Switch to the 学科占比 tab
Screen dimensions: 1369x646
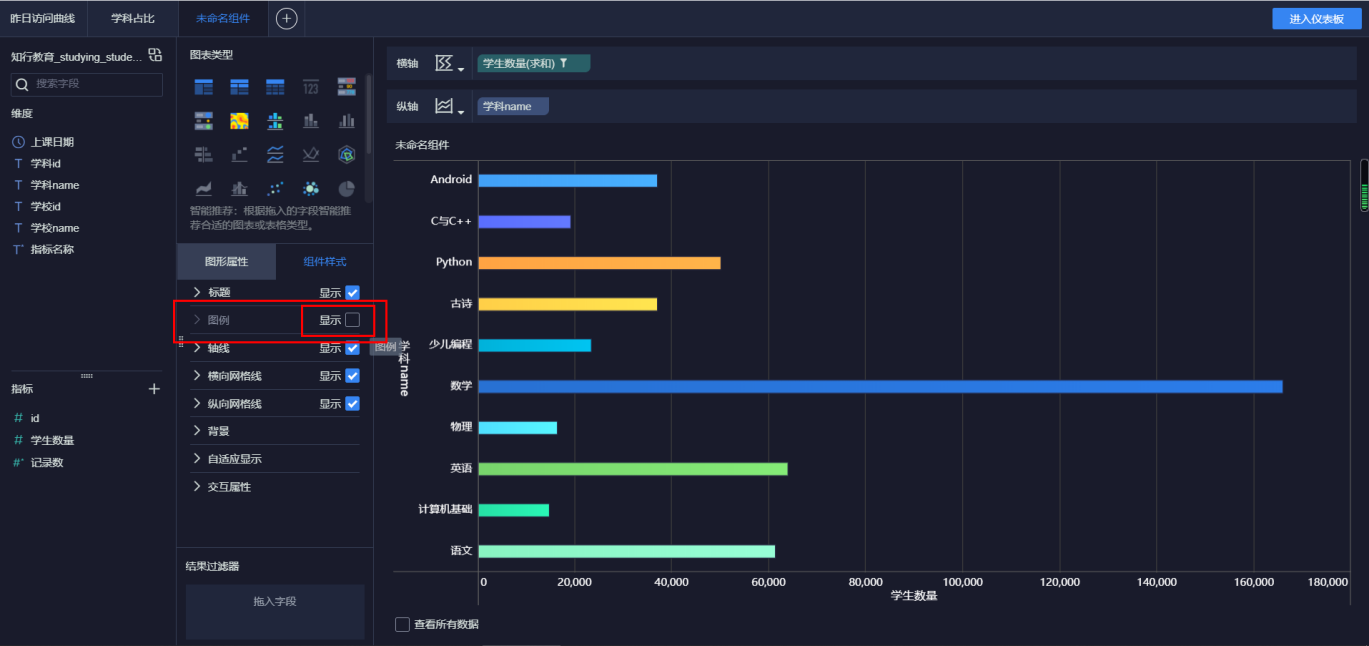133,18
